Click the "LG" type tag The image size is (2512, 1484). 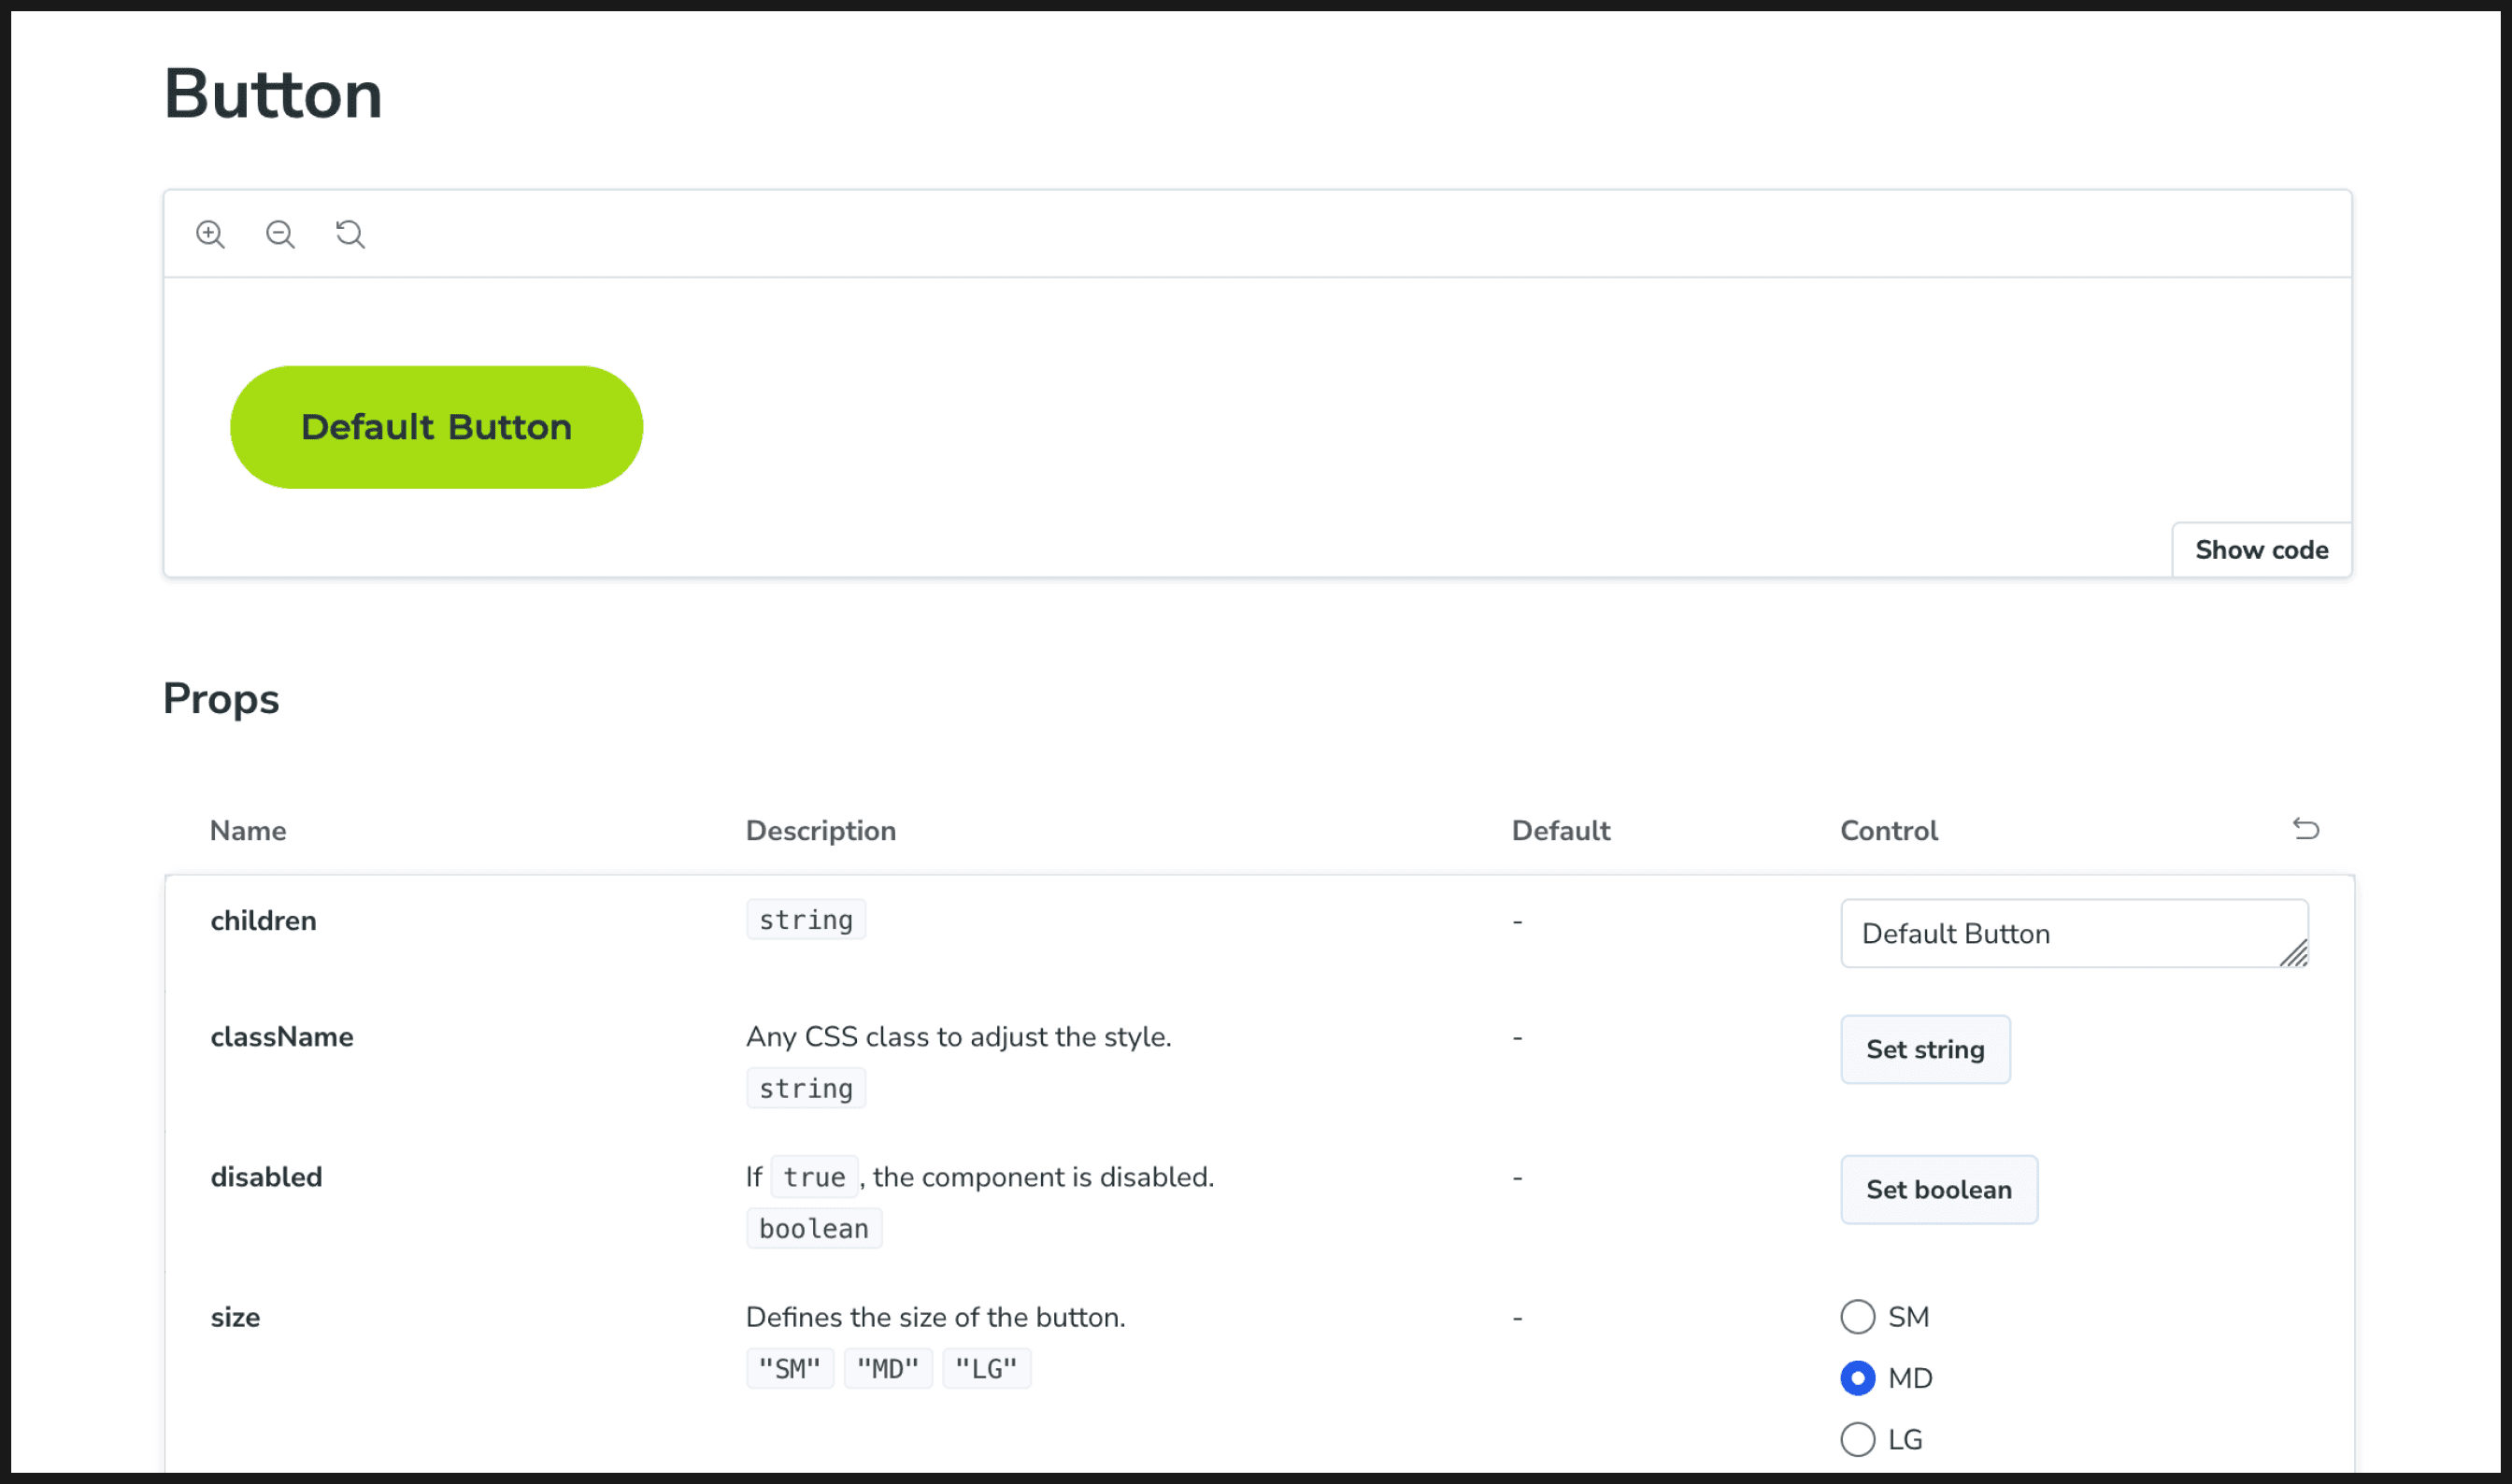986,1368
